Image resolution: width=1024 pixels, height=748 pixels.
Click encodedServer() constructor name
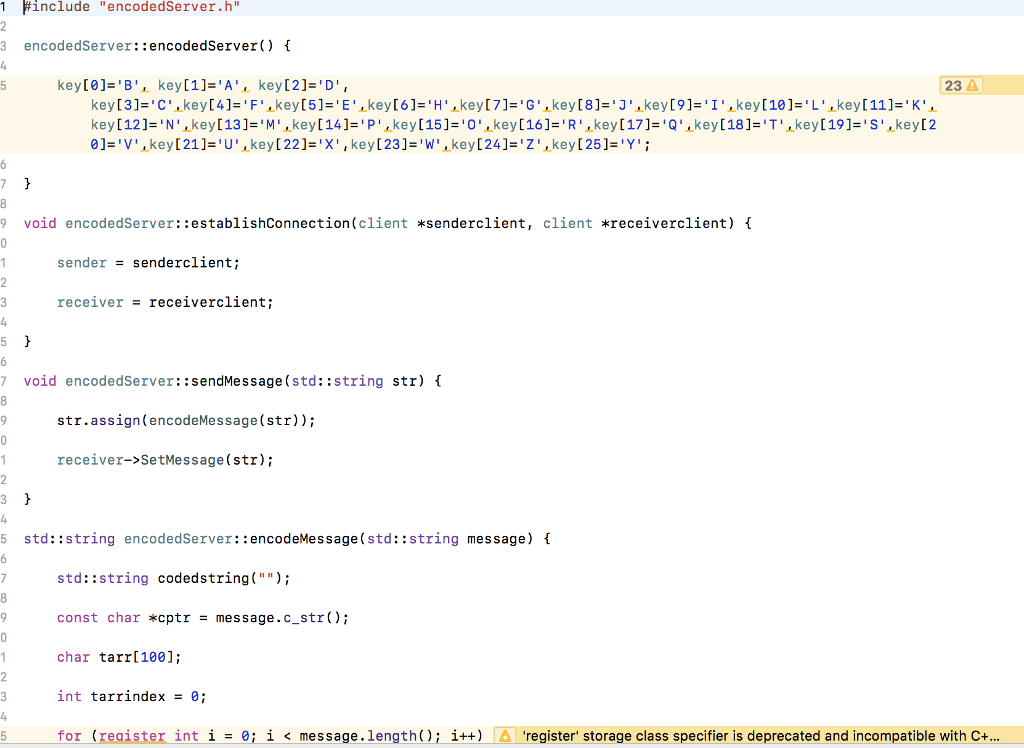212,46
